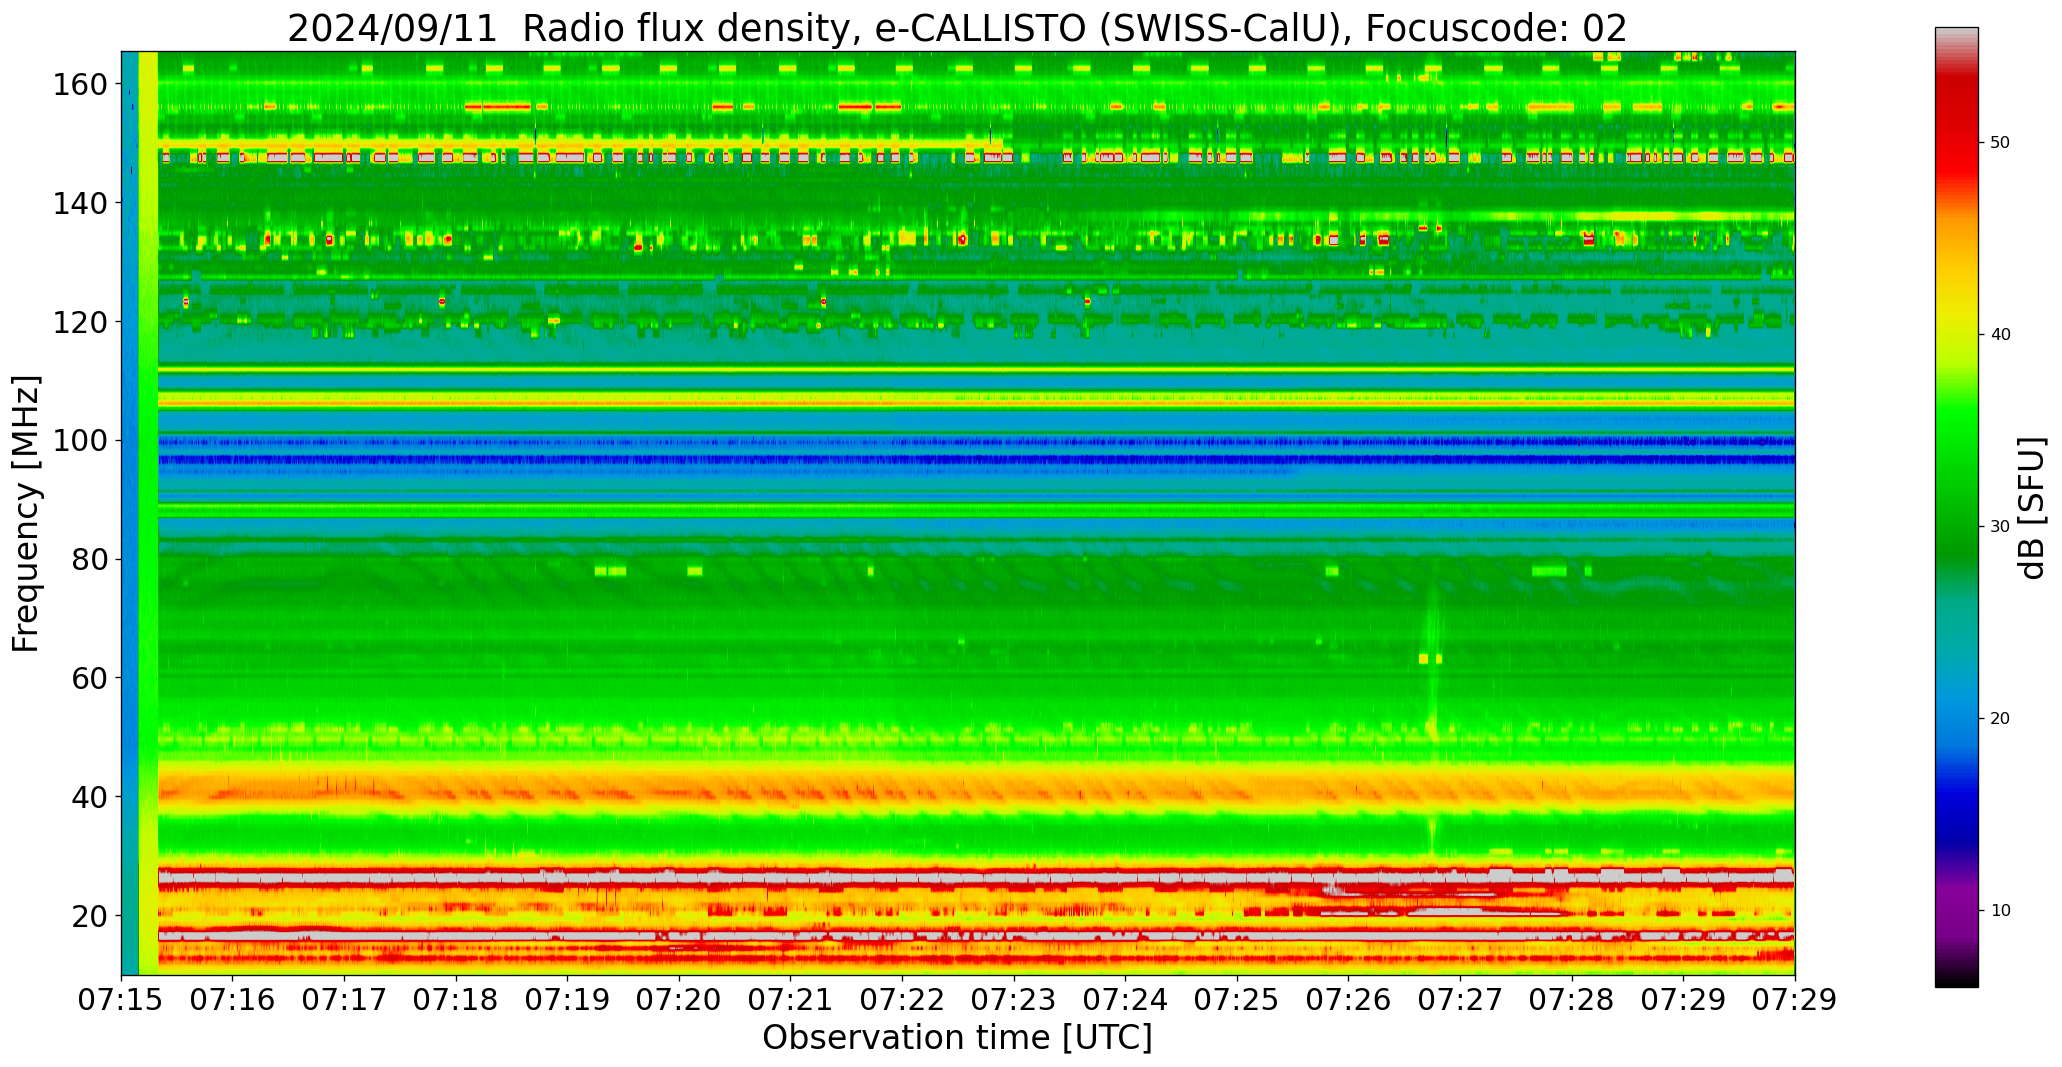Click the colorbar tick label 50

tap(2000, 143)
